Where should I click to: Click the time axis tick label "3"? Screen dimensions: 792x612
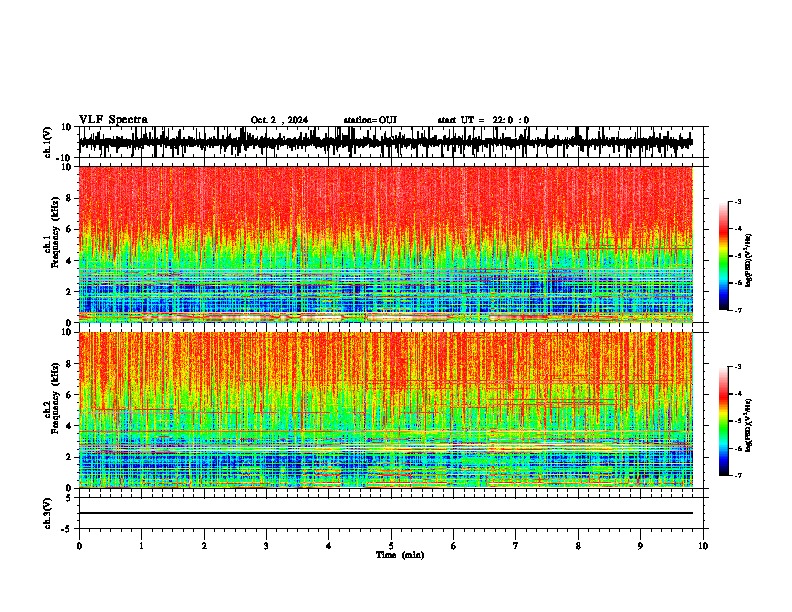pos(266,546)
